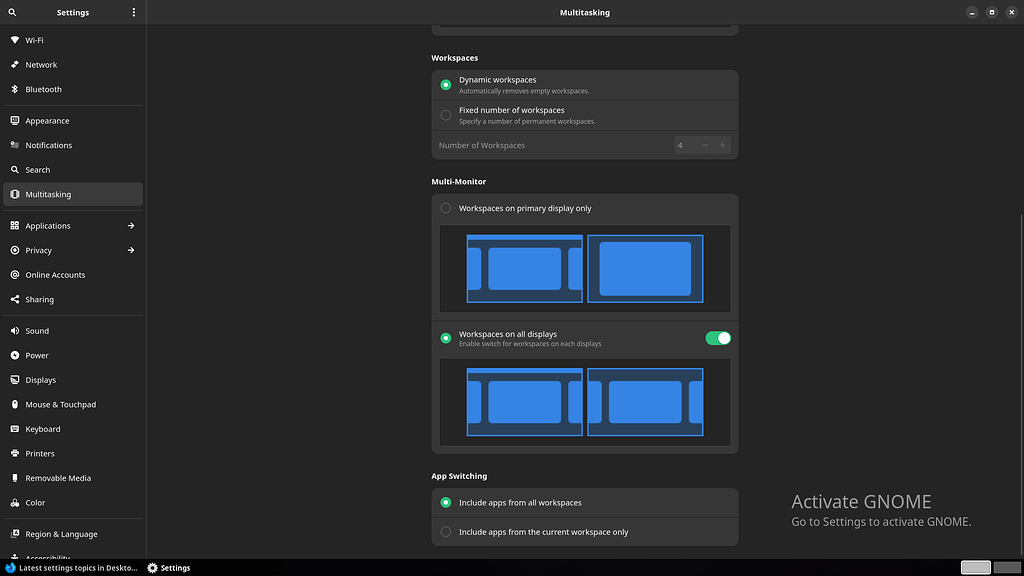Disable the workspace switch on each display toggle
1024x576 pixels.
717,338
